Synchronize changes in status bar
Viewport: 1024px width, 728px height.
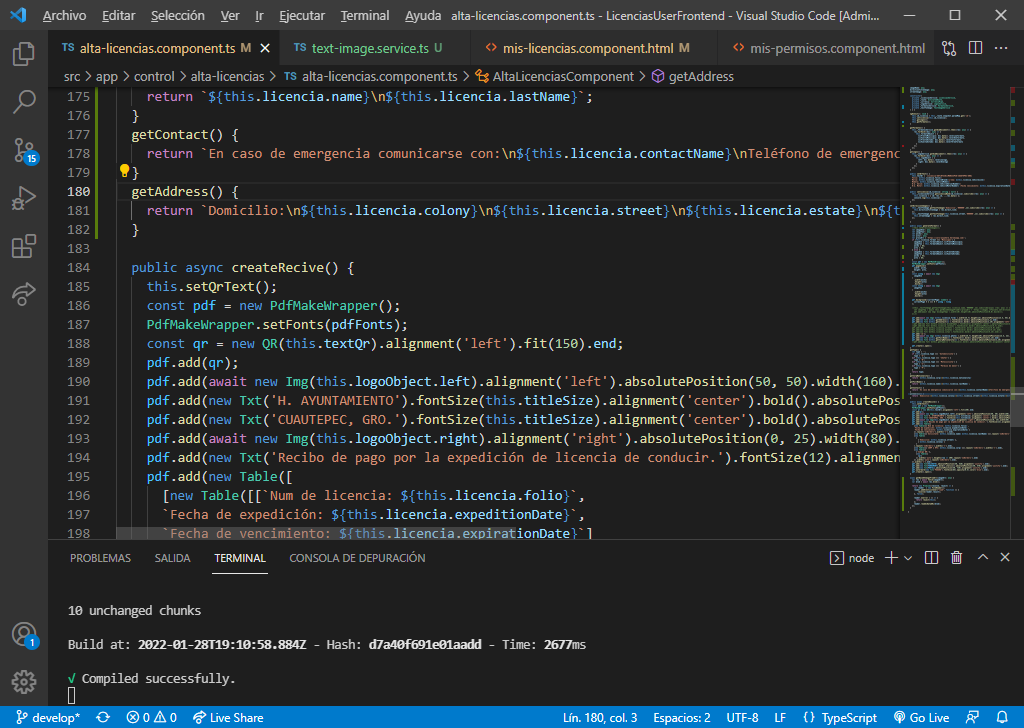tap(103, 718)
